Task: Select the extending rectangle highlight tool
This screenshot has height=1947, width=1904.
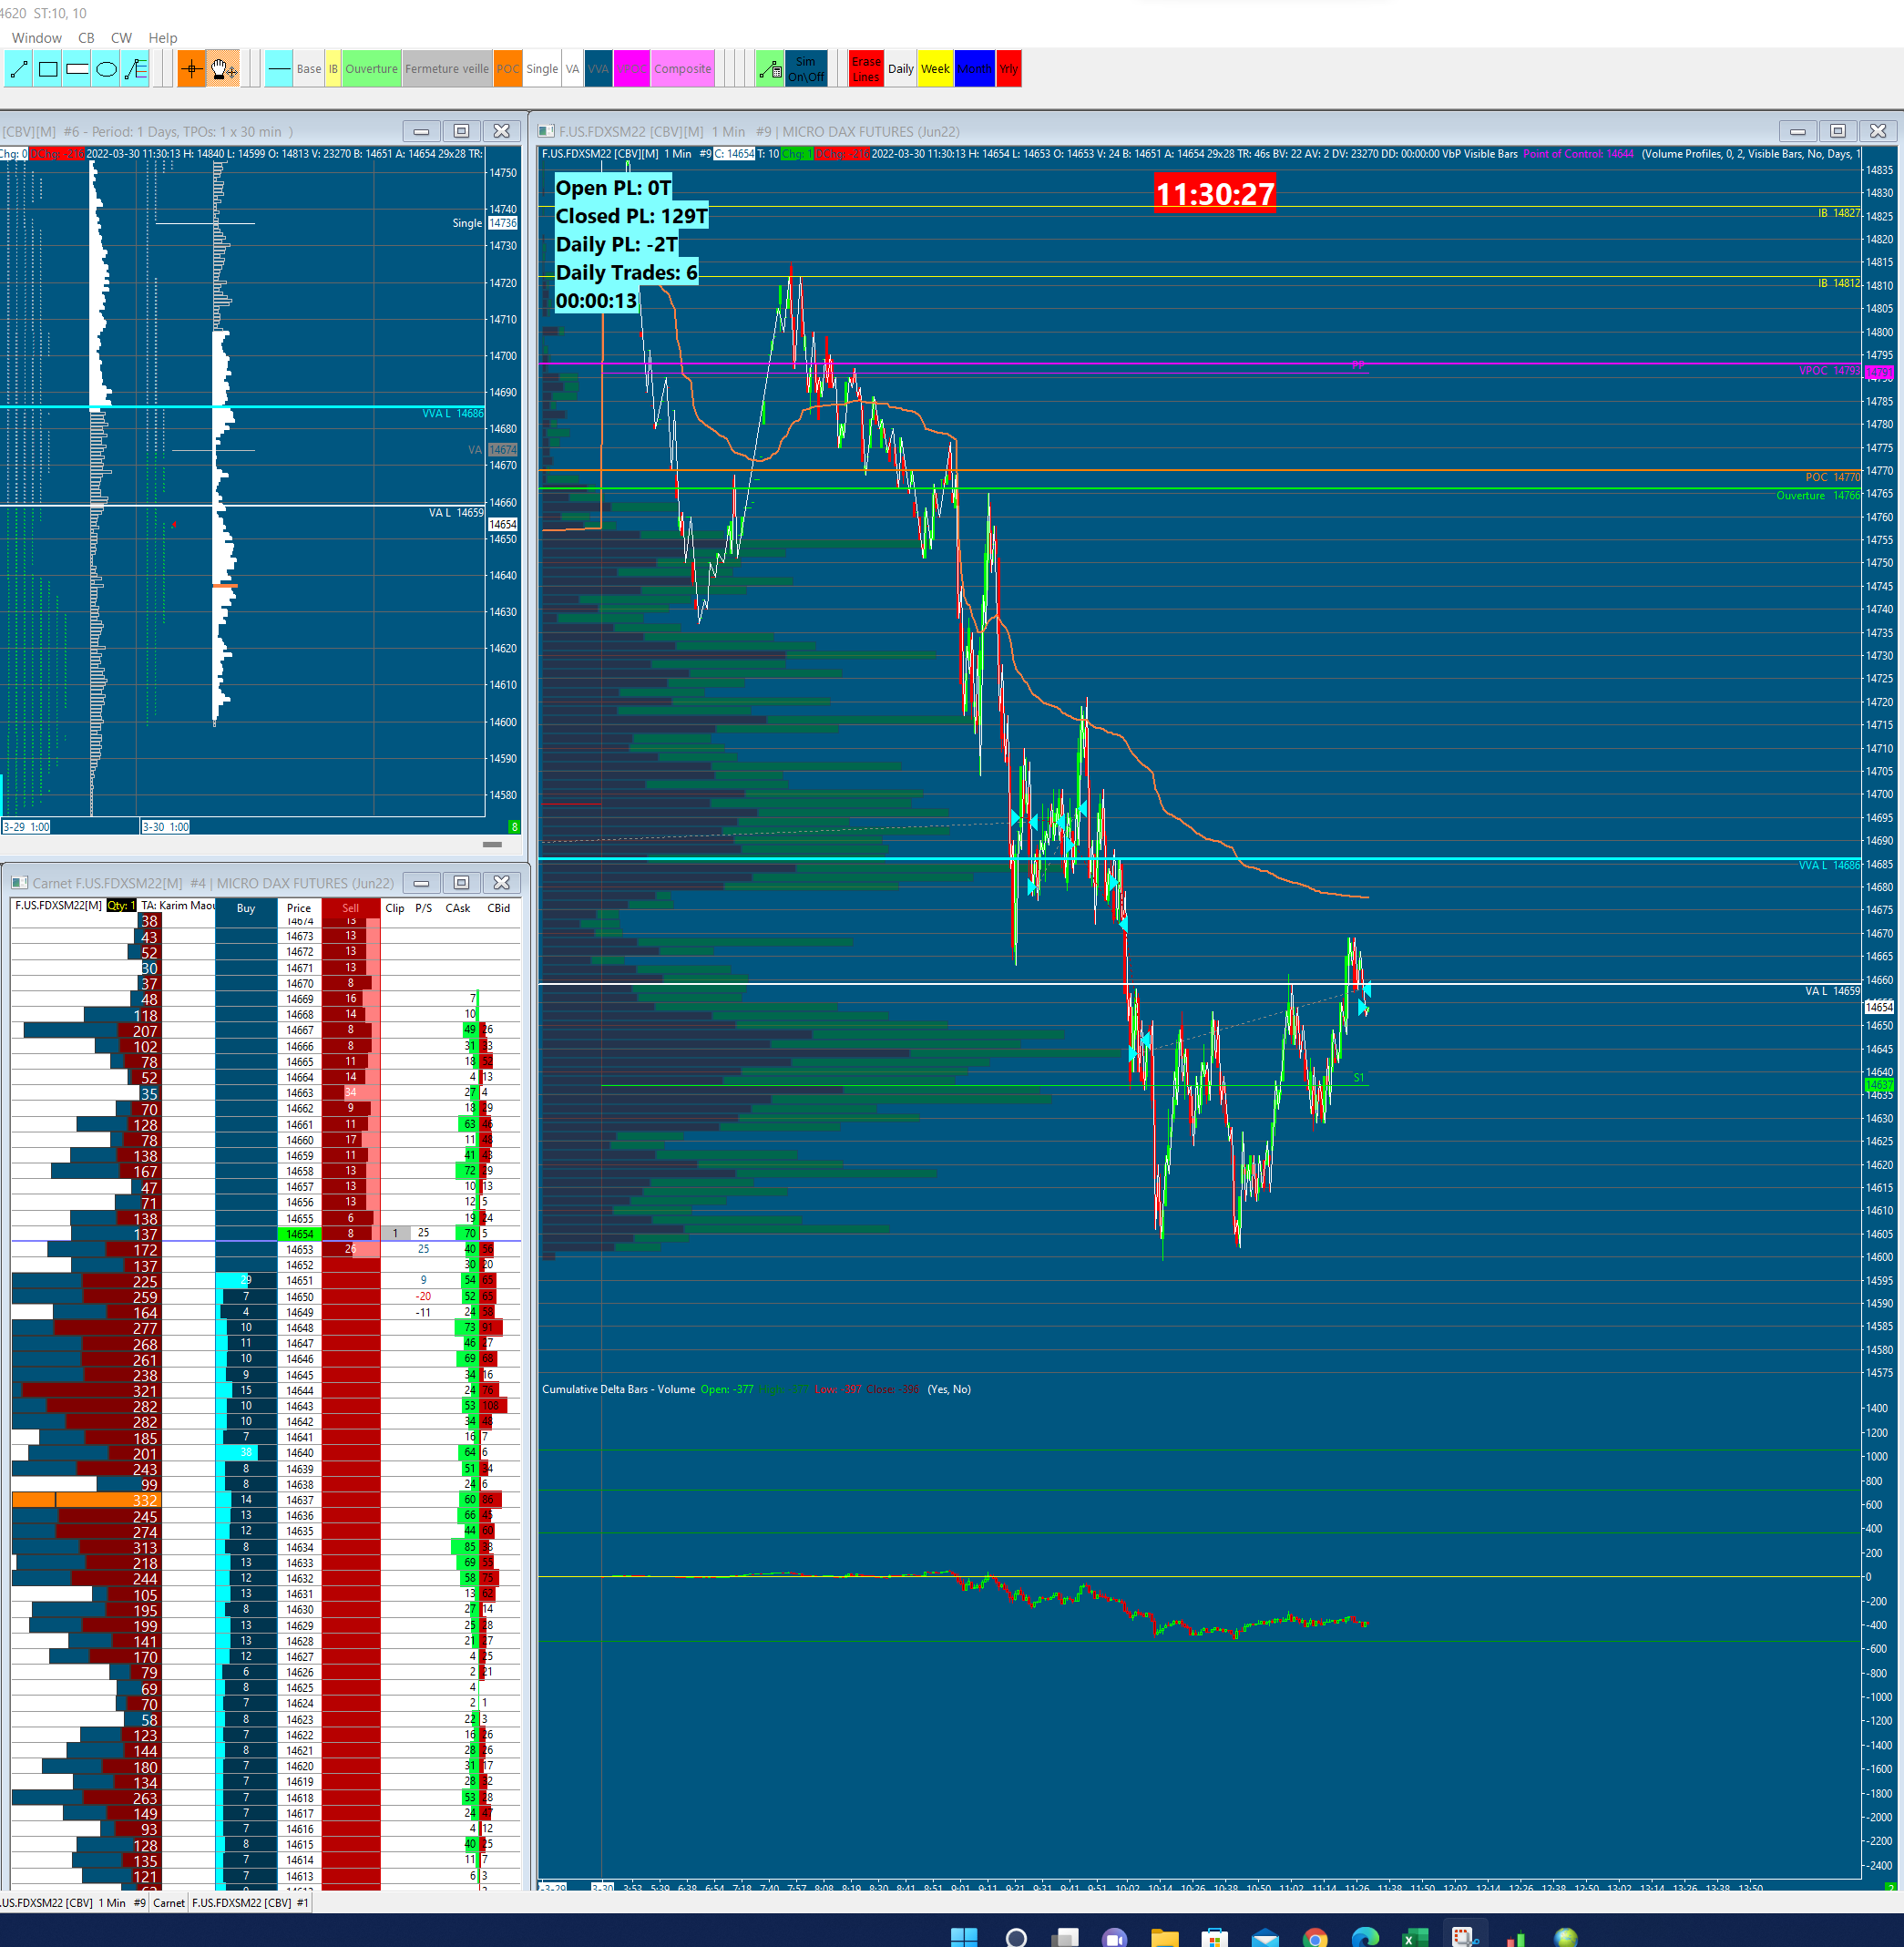Action: coord(77,69)
